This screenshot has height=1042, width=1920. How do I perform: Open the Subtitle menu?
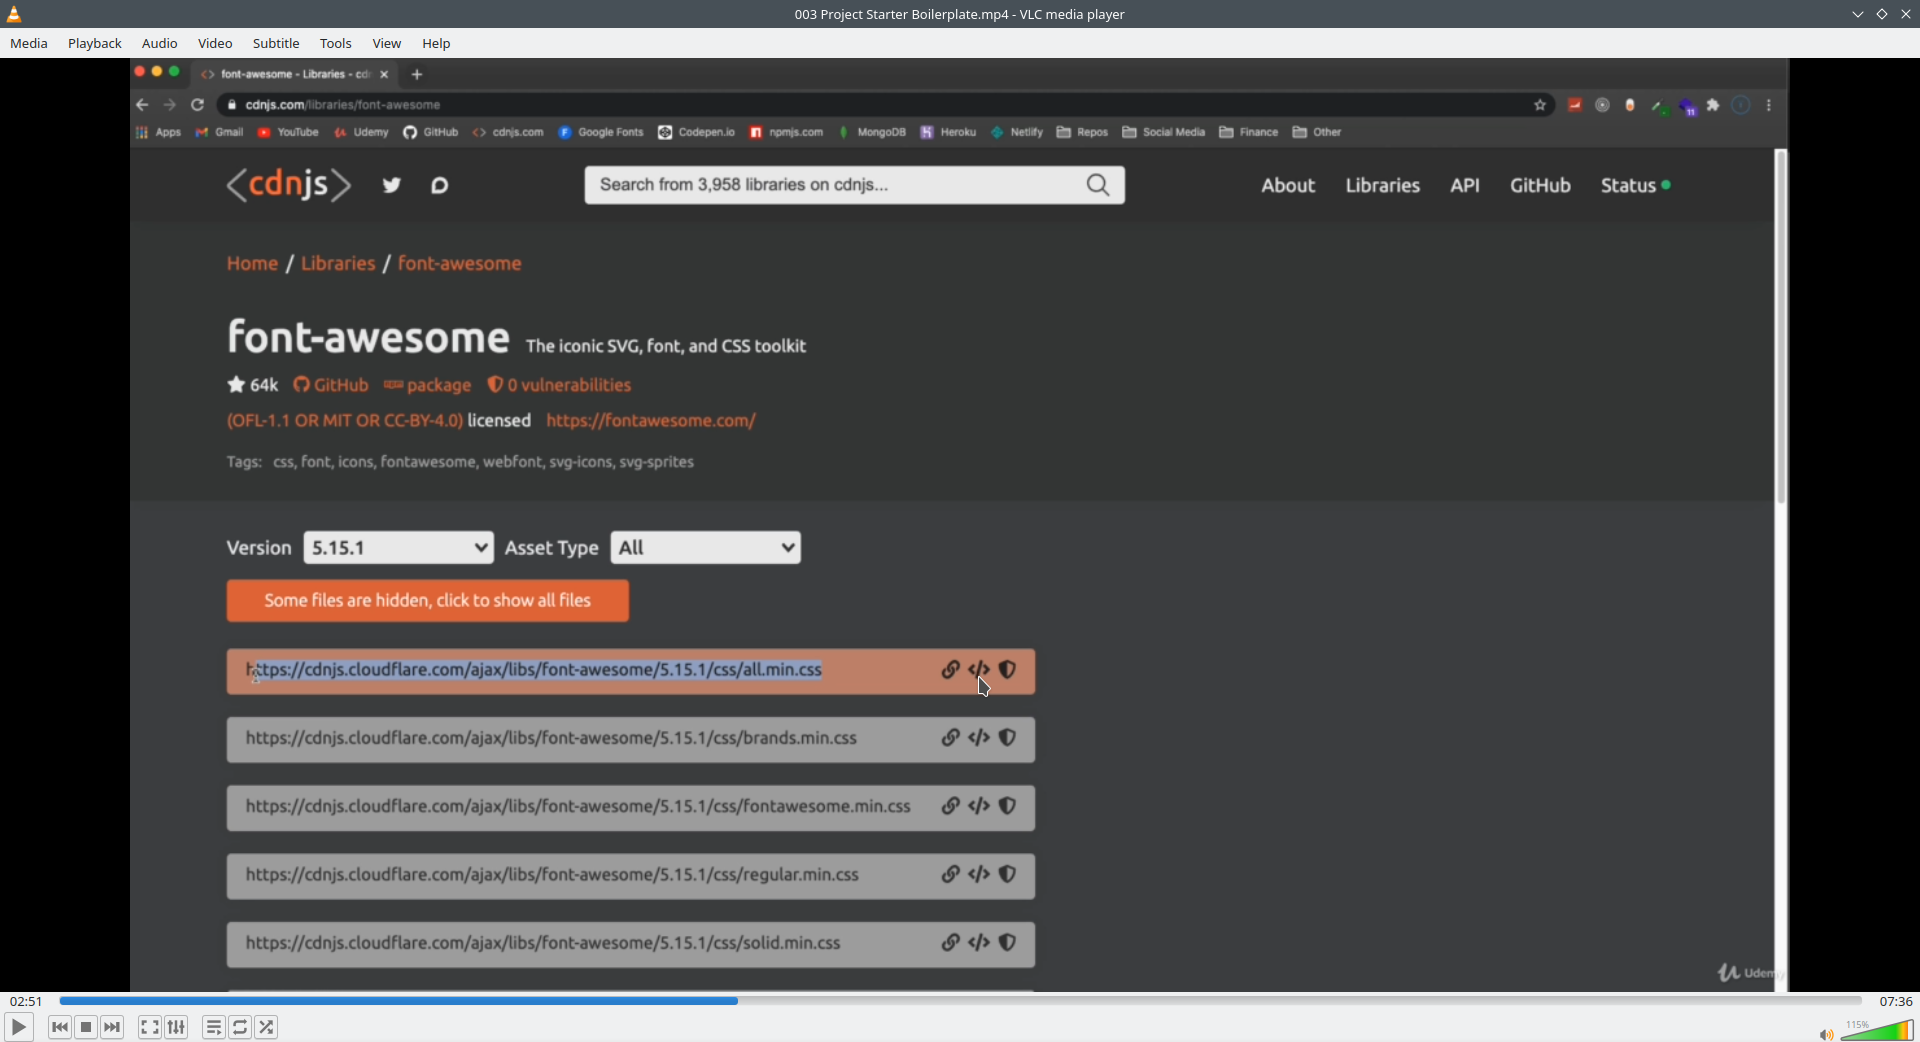tap(276, 43)
